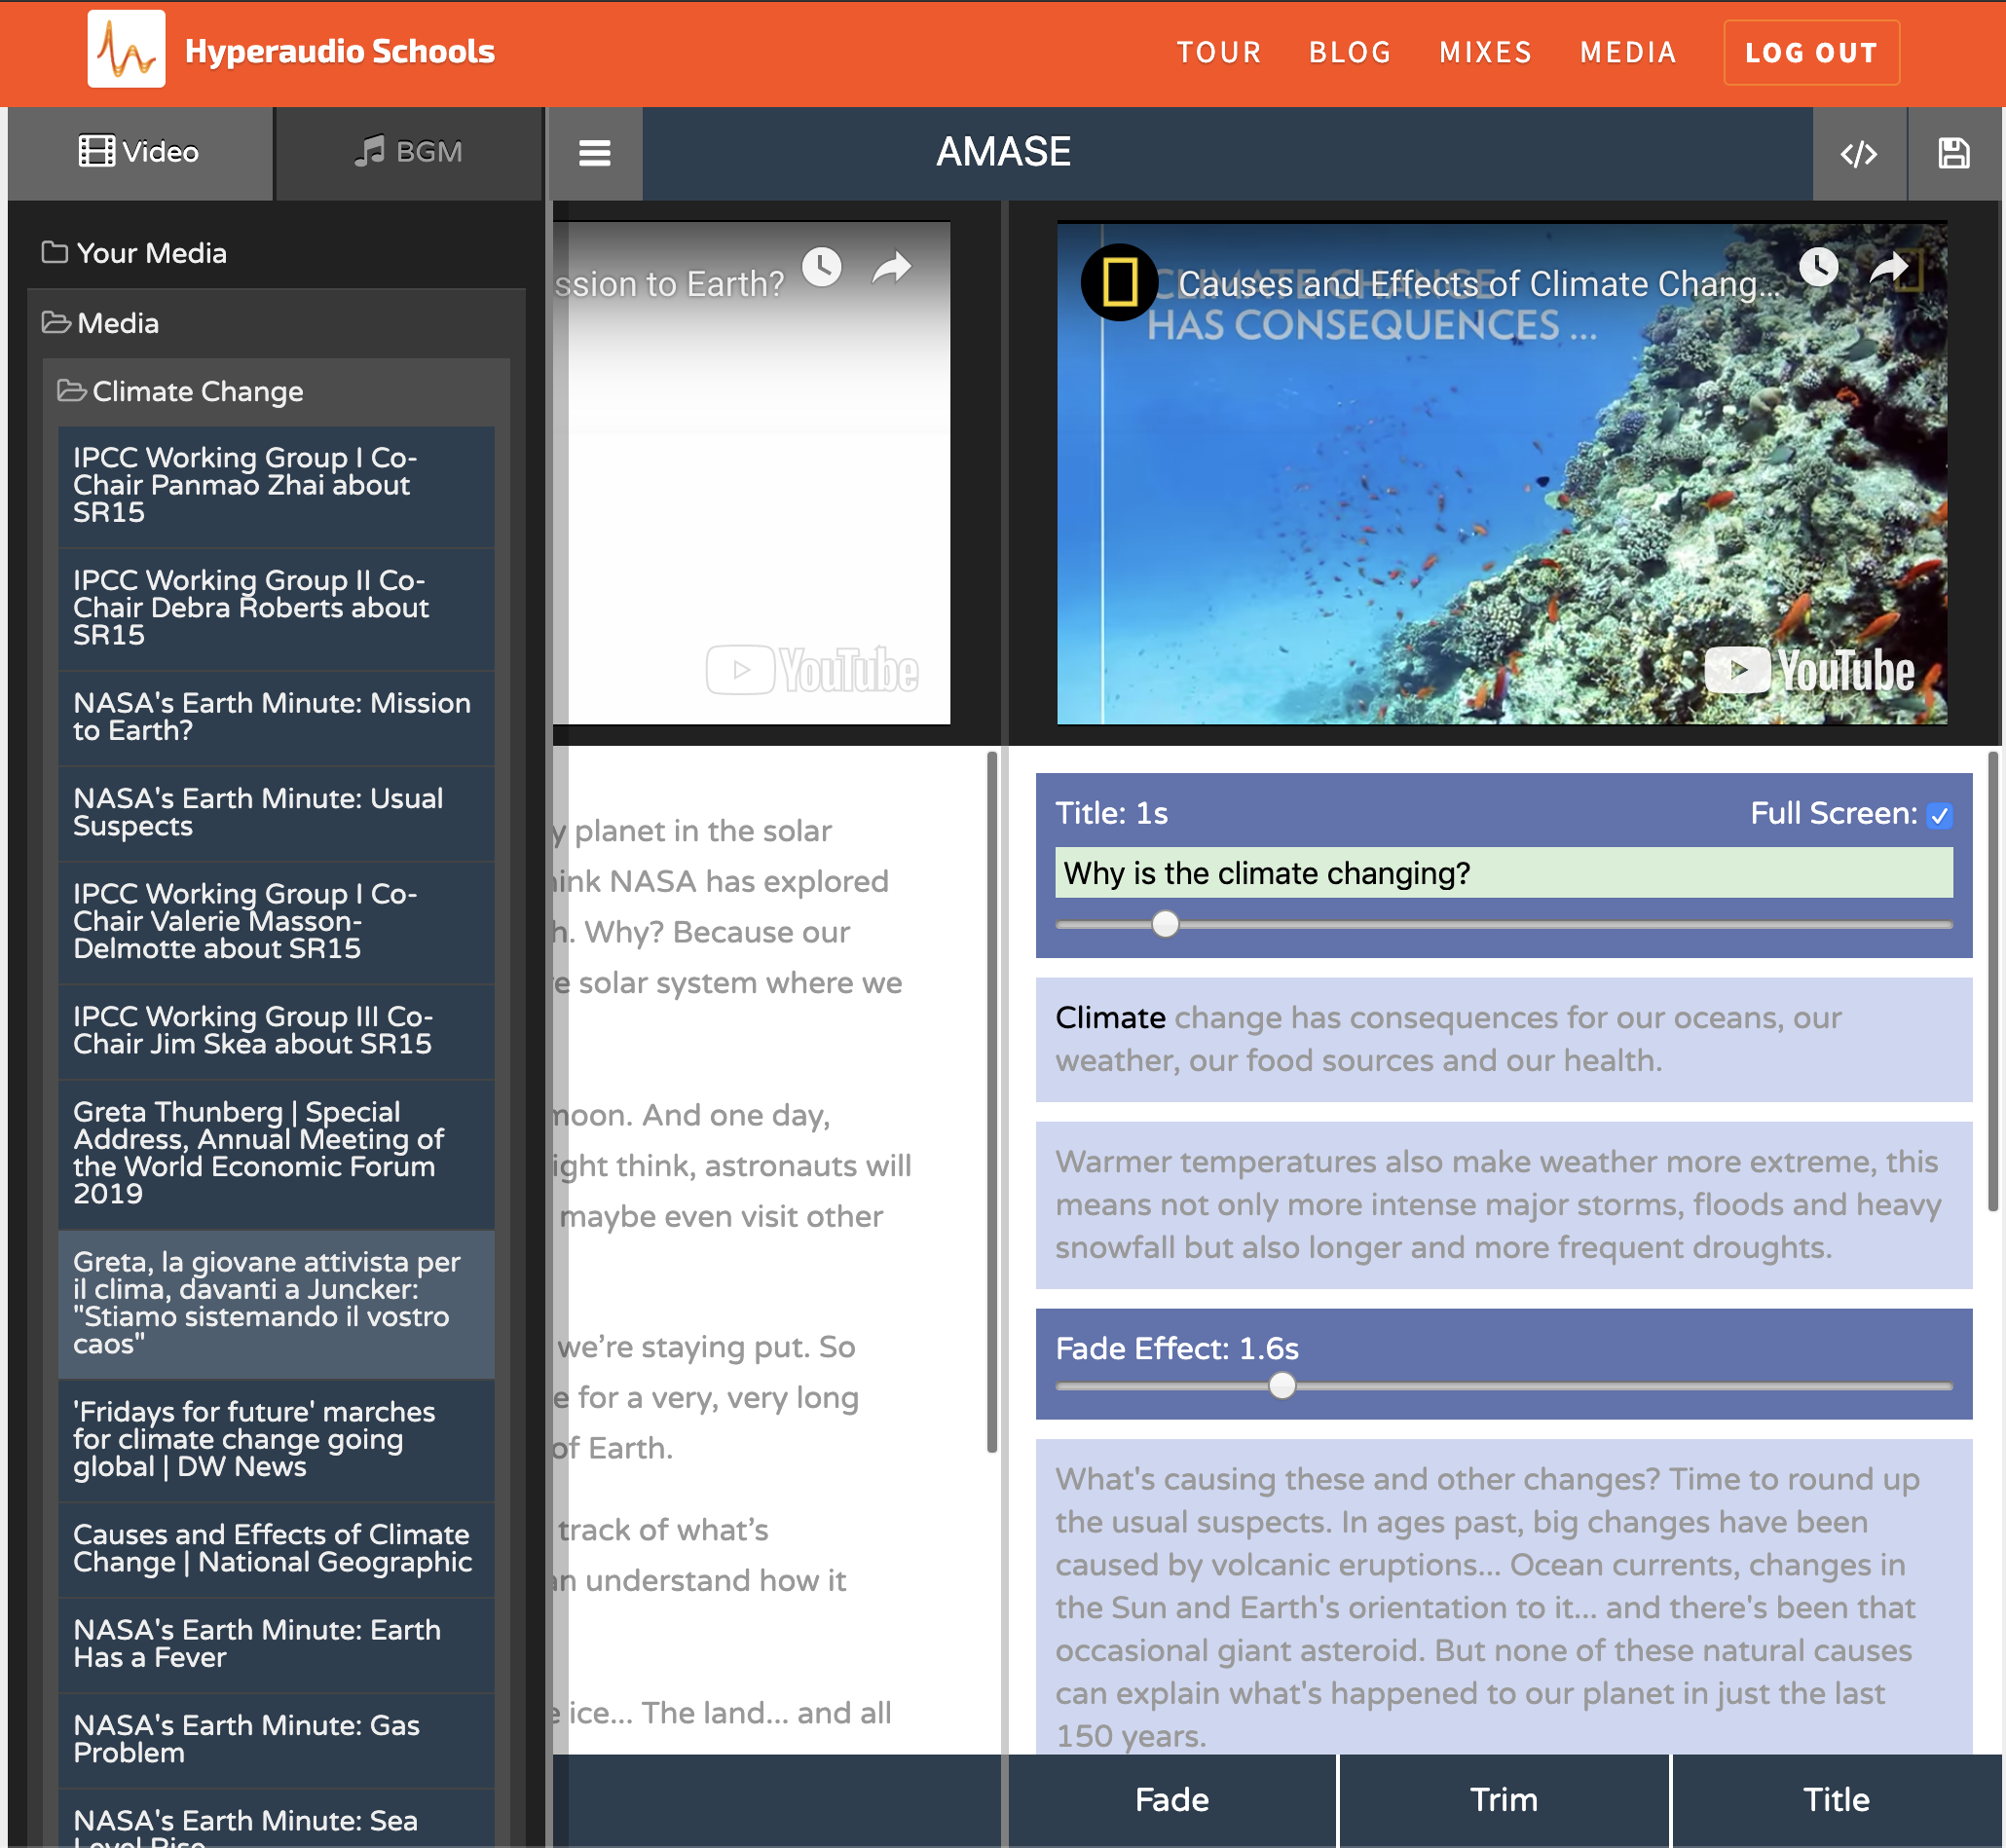Collapse the Media folder
2006x1848 pixels.
pos(100,323)
